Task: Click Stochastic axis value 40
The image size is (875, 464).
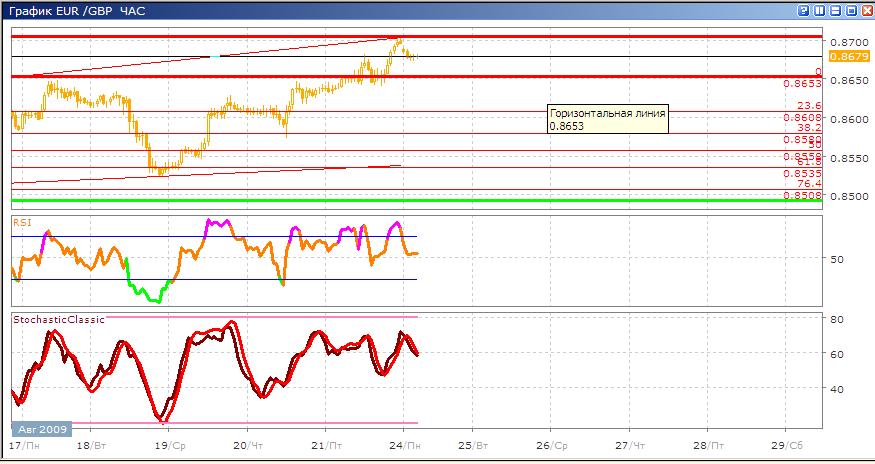Action: [837, 389]
